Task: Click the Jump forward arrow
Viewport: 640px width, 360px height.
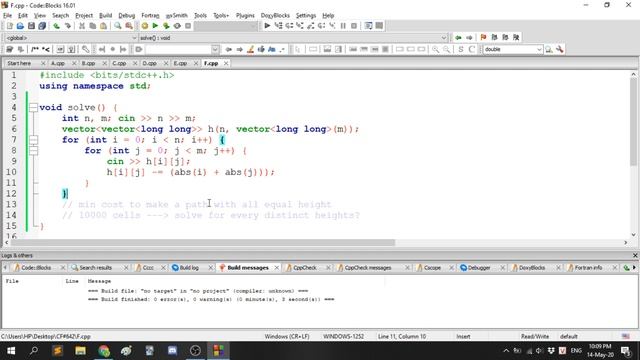Action: 469,38
